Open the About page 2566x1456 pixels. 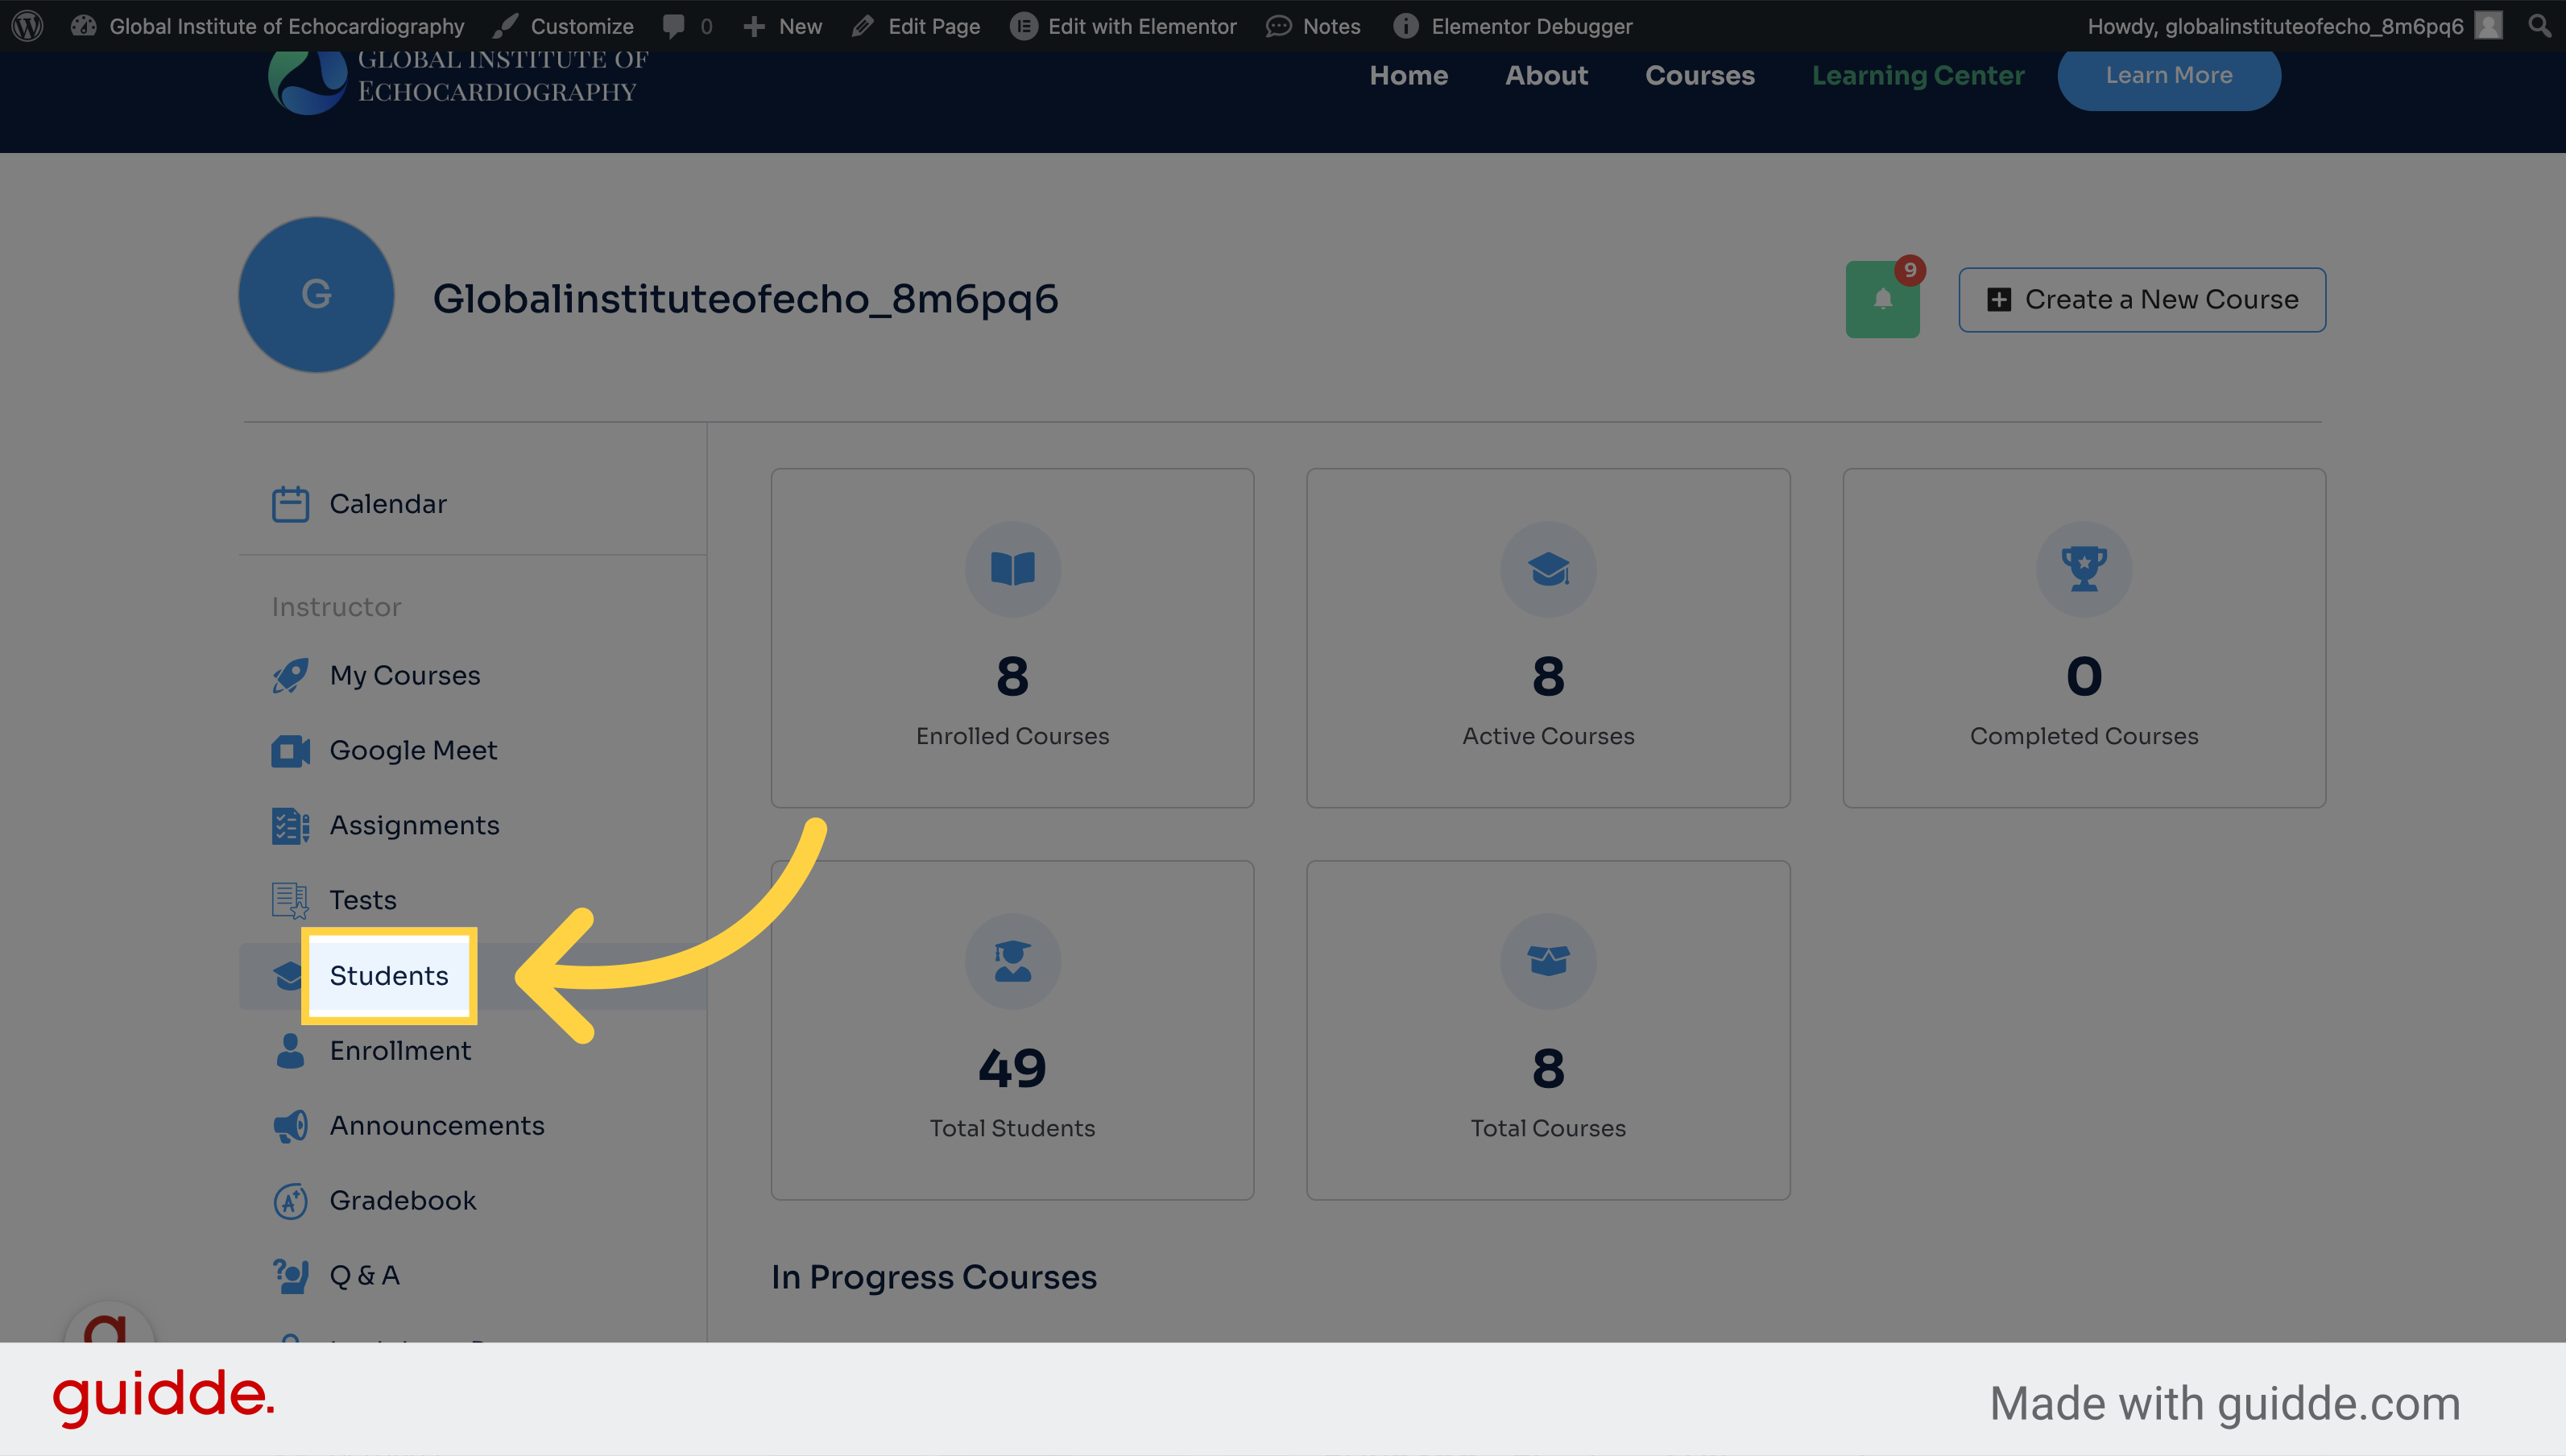1546,75
